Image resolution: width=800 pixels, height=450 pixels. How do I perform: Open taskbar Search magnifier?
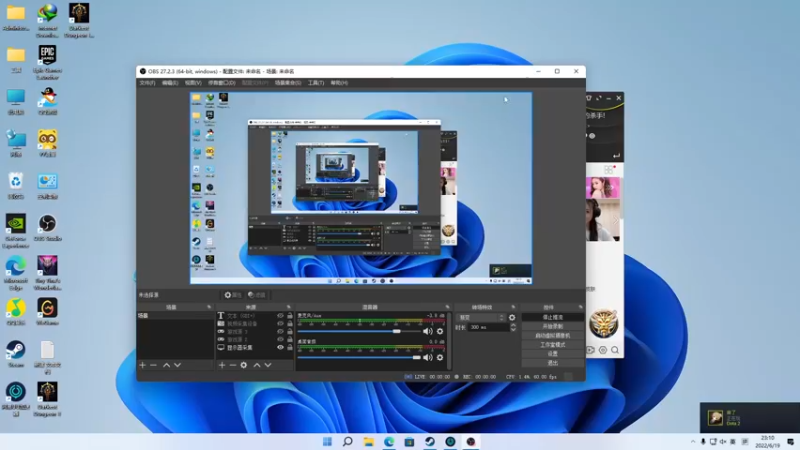click(348, 441)
